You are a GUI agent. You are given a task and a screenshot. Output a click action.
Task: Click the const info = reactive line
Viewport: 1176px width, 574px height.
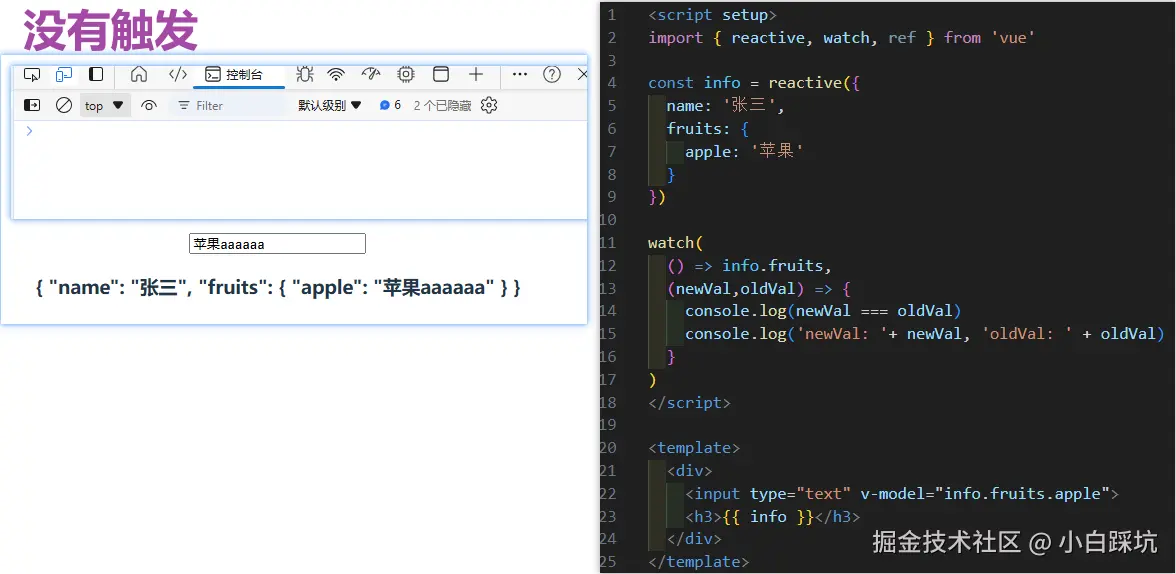click(x=754, y=83)
